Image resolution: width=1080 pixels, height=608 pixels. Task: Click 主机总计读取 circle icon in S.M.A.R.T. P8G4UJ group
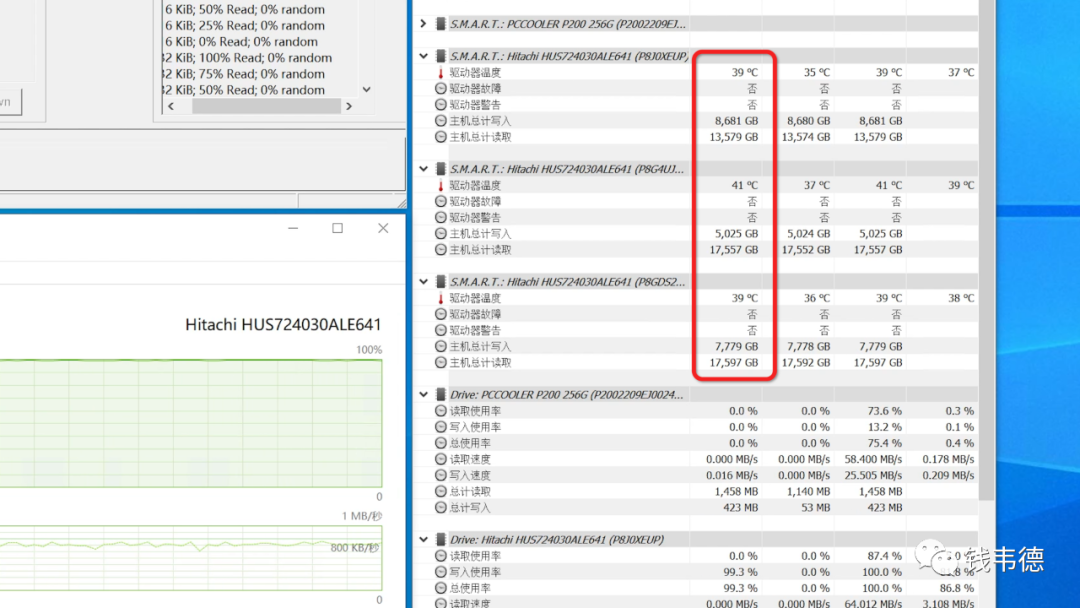point(441,250)
